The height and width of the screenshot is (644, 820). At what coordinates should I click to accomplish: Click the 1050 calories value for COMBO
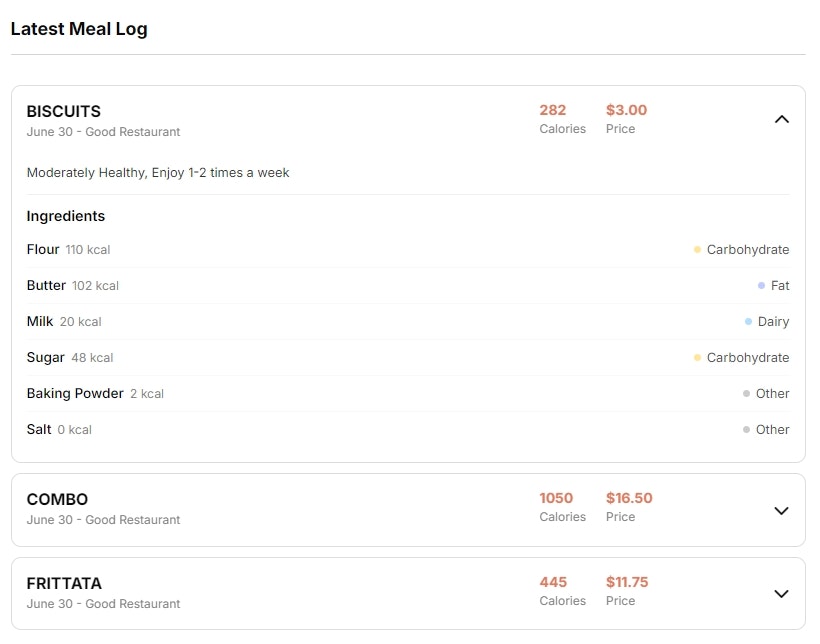(556, 498)
